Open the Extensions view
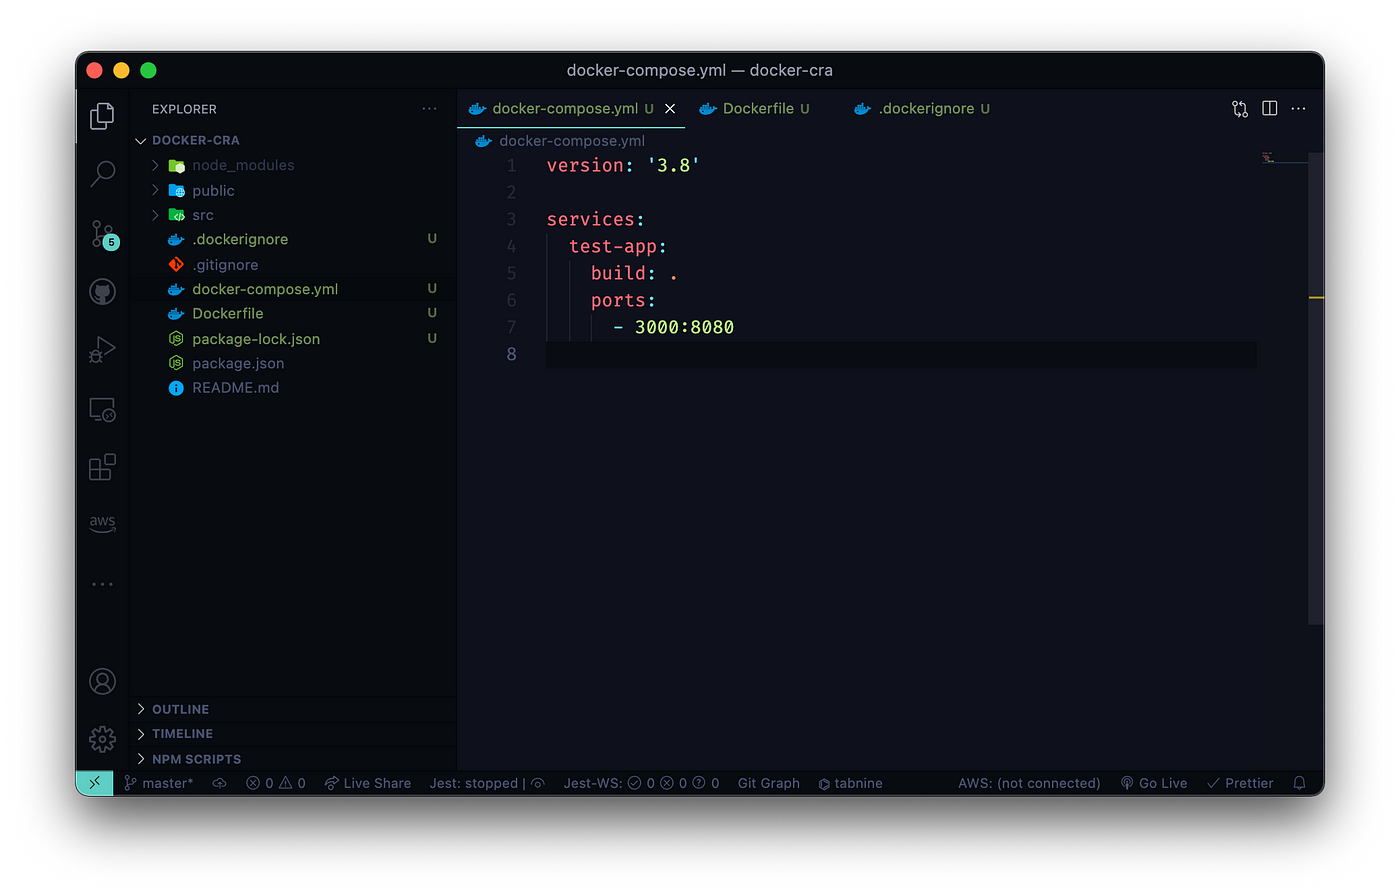Image resolution: width=1400 pixels, height=896 pixels. click(102, 467)
